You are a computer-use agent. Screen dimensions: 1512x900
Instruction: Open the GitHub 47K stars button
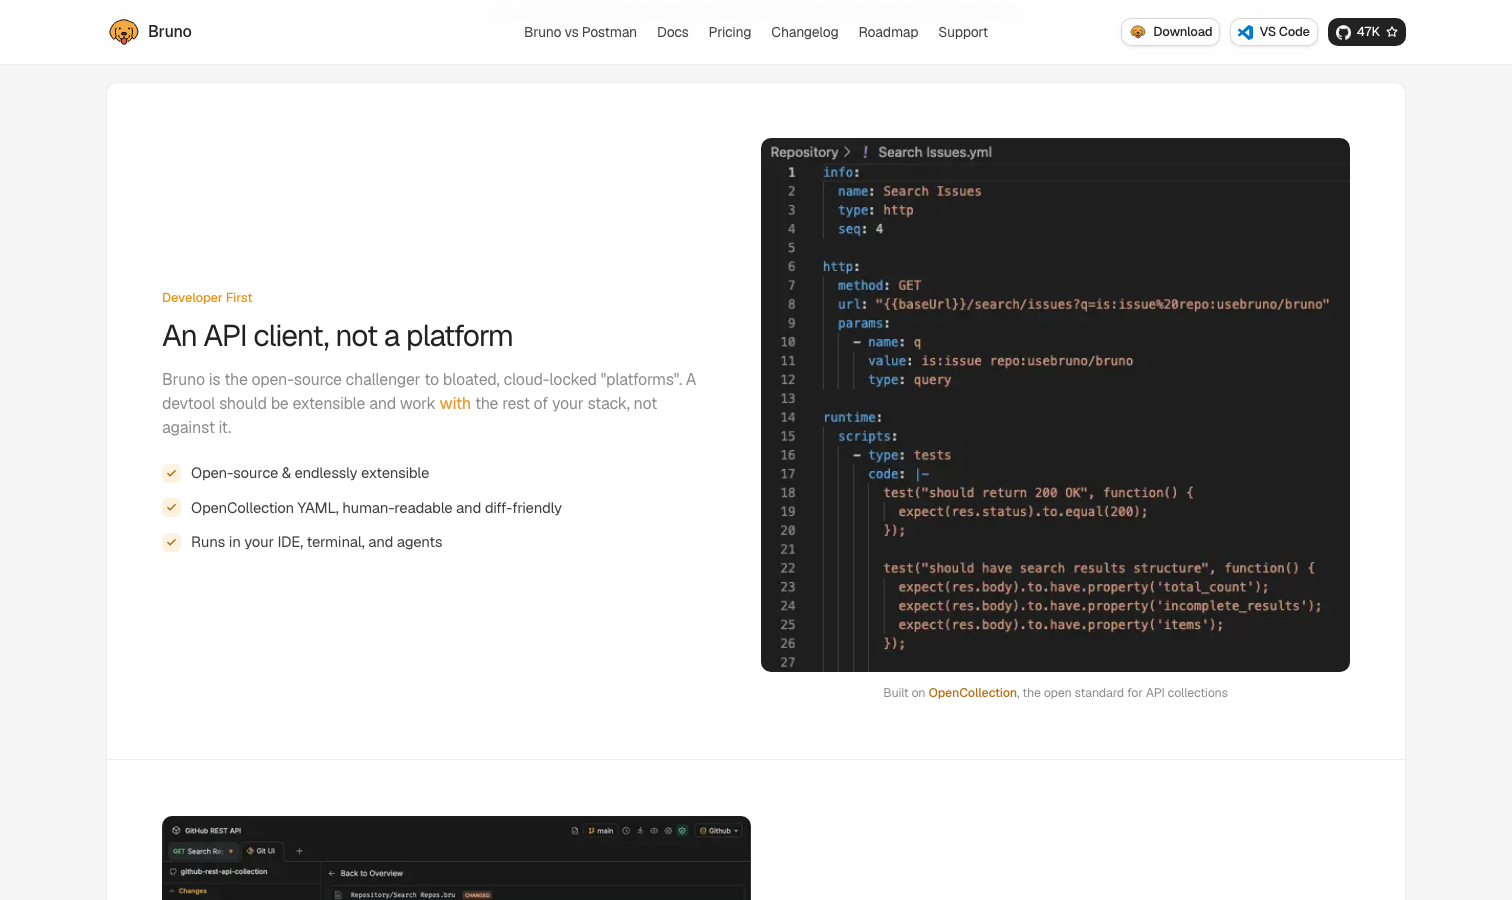(x=1366, y=32)
